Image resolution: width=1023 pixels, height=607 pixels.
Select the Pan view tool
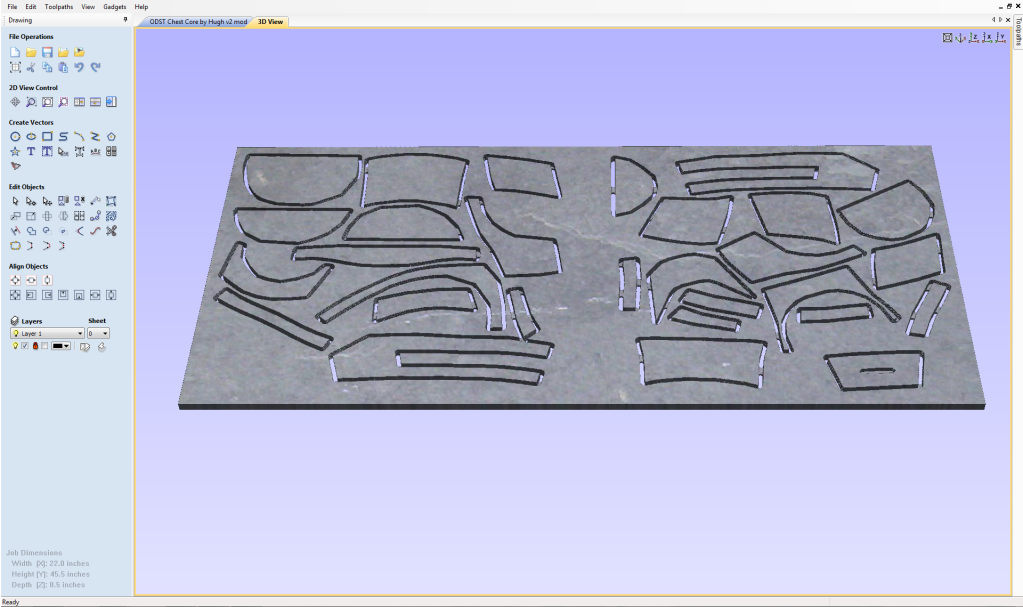15,102
